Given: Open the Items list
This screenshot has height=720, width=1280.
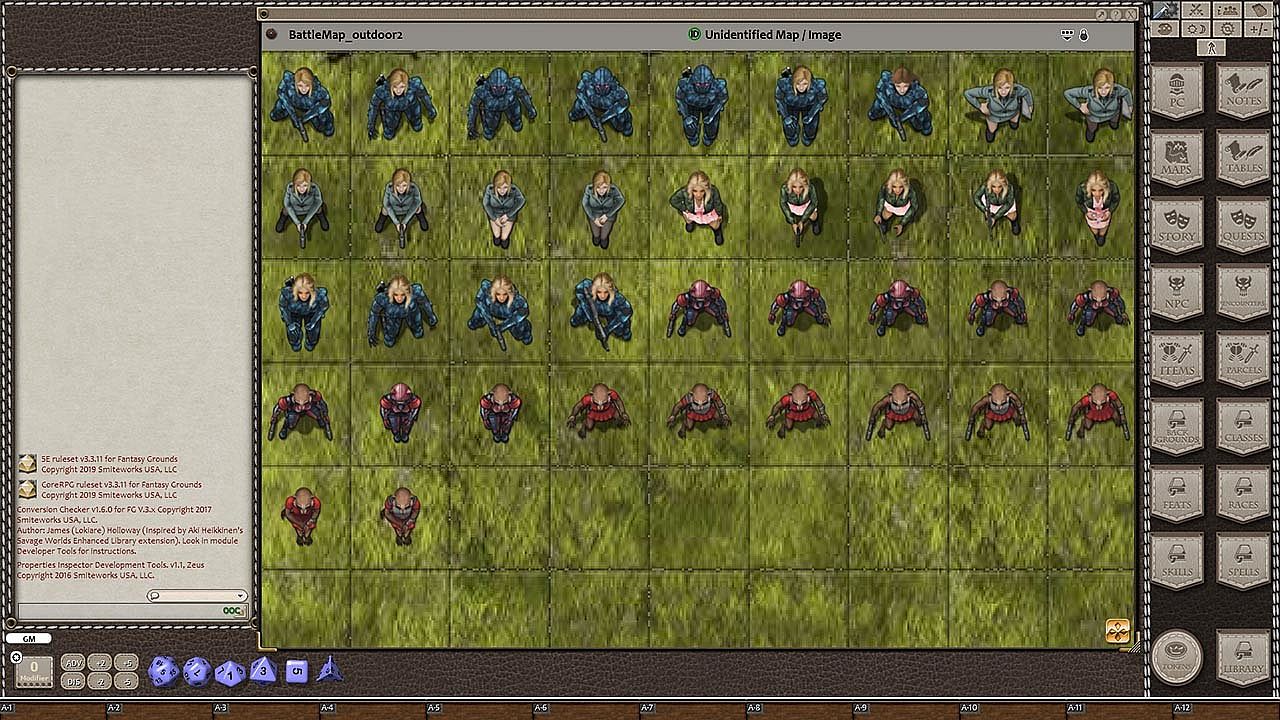Looking at the screenshot, I should pyautogui.click(x=1177, y=359).
